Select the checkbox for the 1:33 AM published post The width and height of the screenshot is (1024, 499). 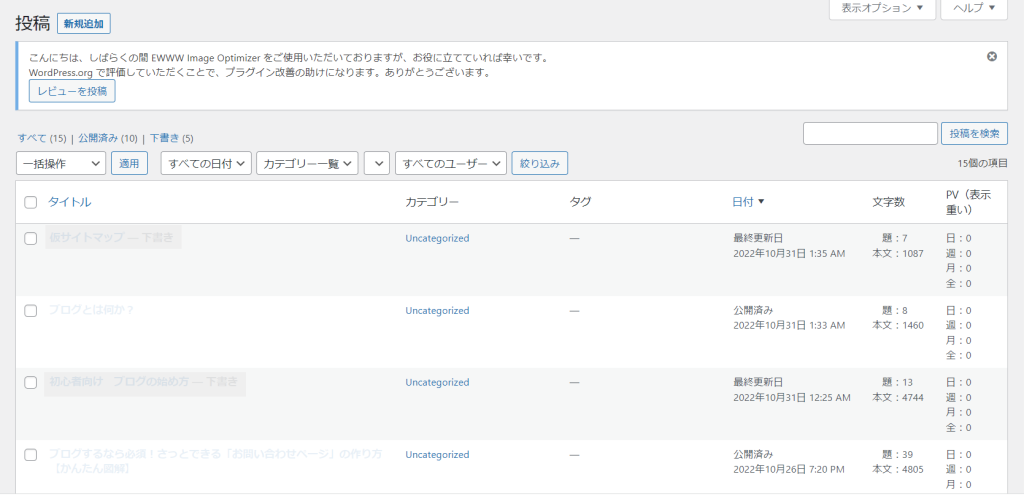coord(30,310)
